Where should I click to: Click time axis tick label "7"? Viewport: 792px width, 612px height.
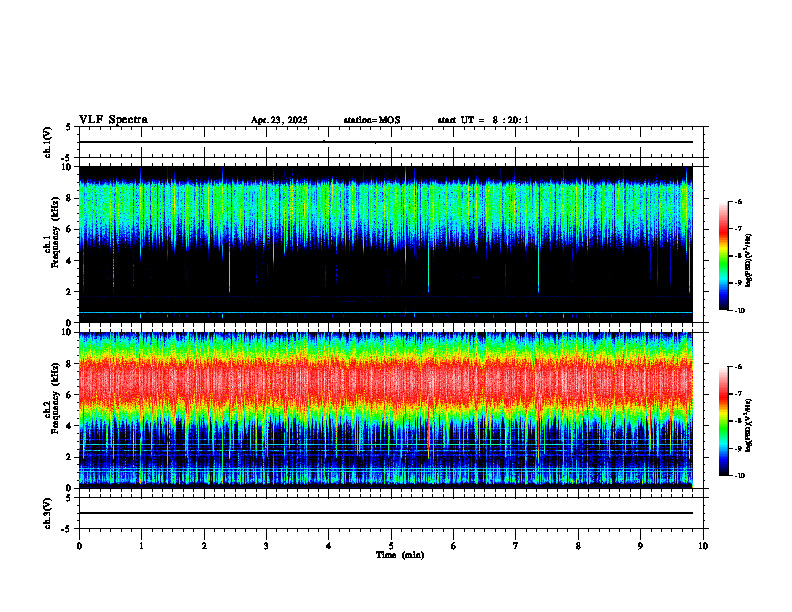point(516,546)
